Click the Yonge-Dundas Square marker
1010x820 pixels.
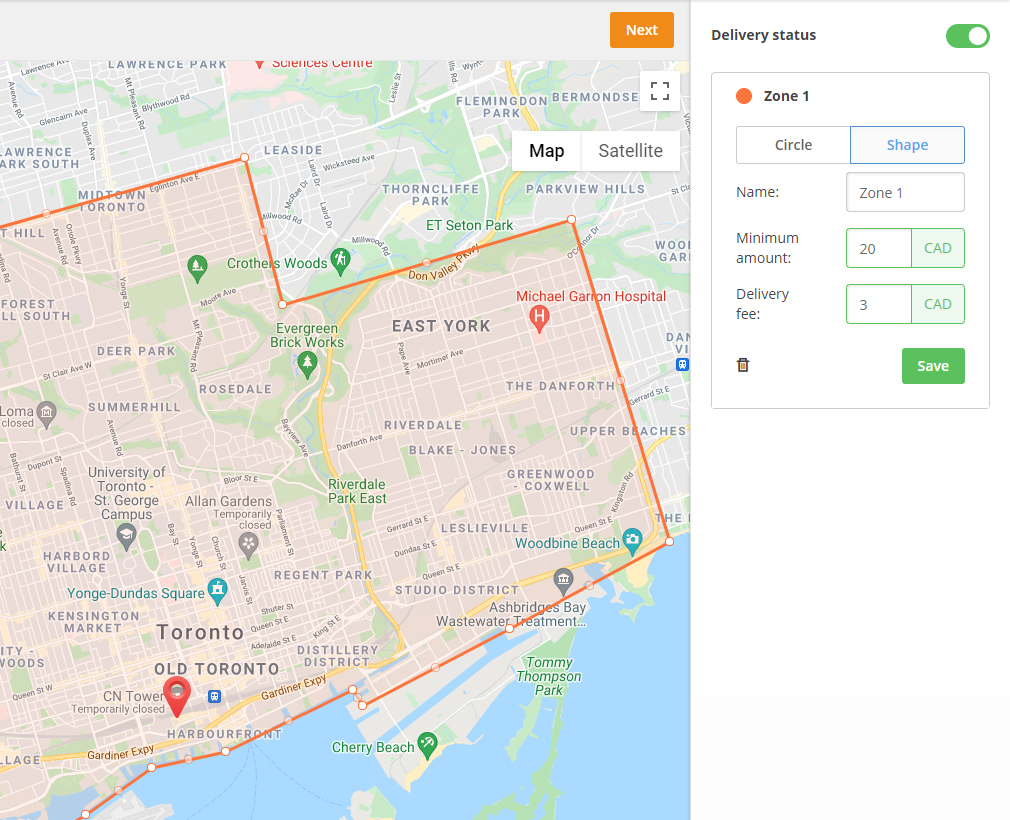[218, 592]
